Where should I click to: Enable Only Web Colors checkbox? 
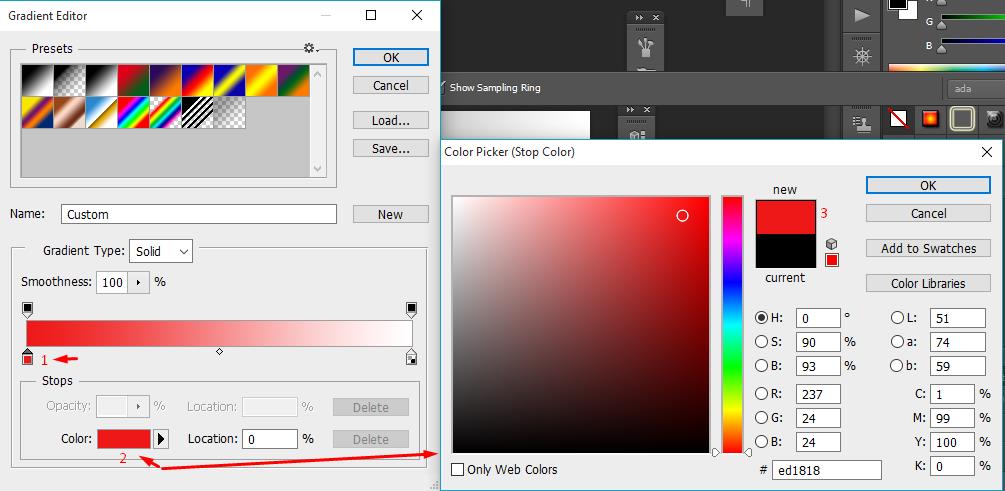pyautogui.click(x=458, y=470)
